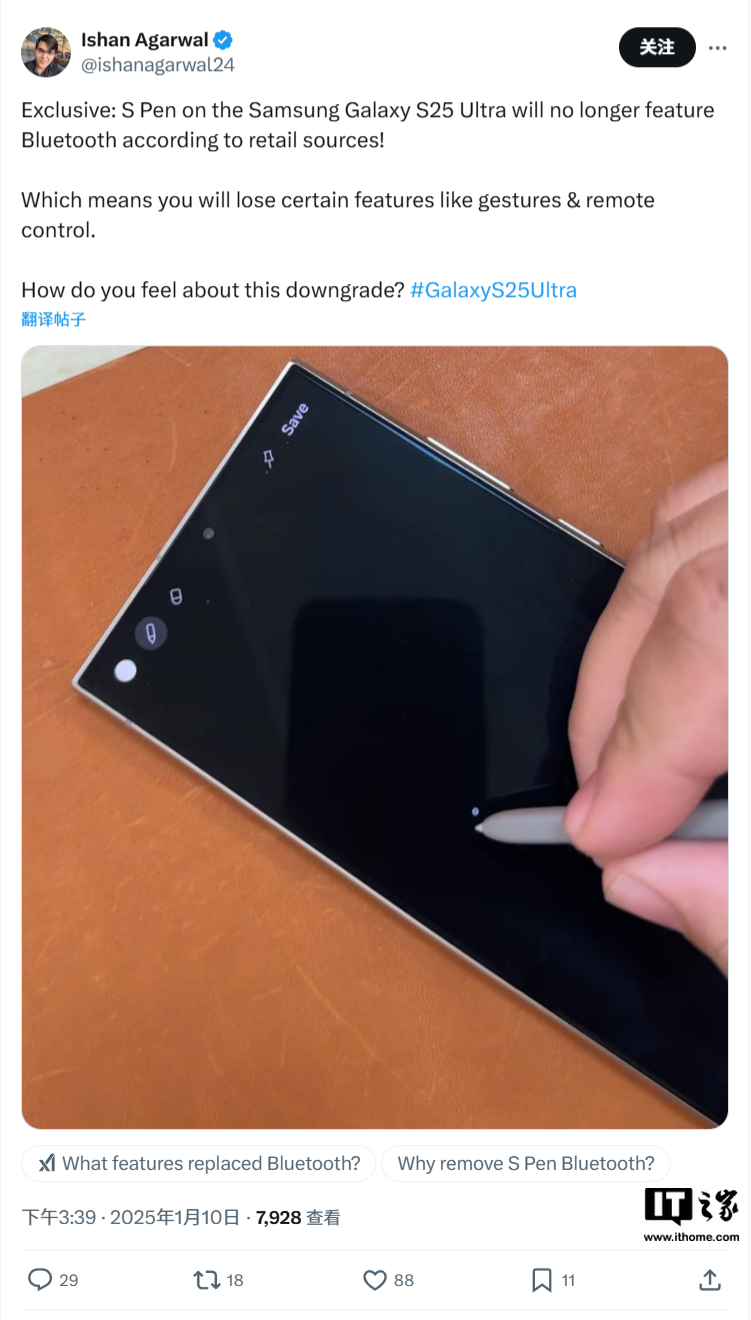Click the Ishan Agarwal display name
This screenshot has height=1320, width=751.
coord(145,40)
